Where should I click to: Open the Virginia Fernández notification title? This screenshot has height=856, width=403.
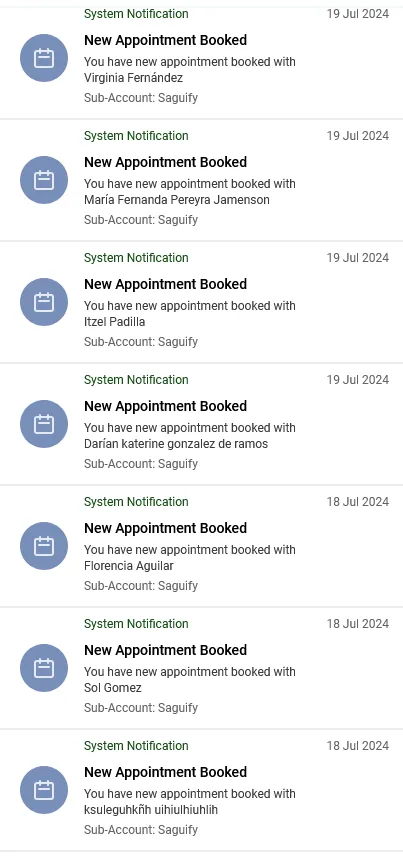(x=165, y=40)
